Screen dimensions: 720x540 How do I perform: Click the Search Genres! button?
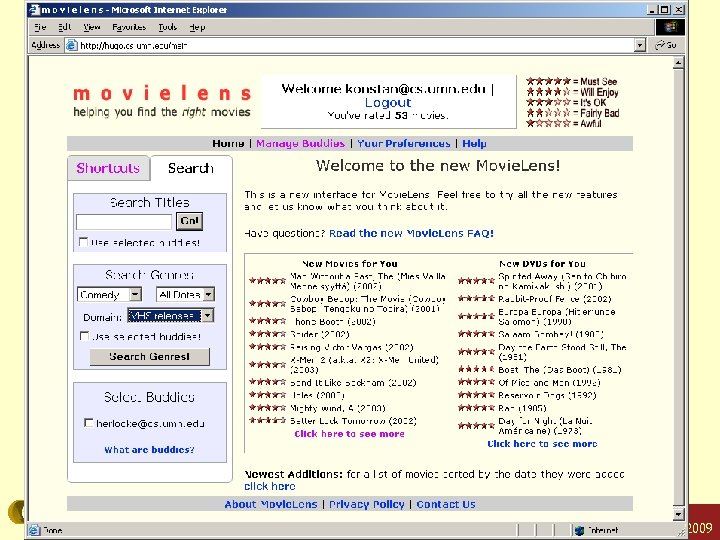point(150,356)
